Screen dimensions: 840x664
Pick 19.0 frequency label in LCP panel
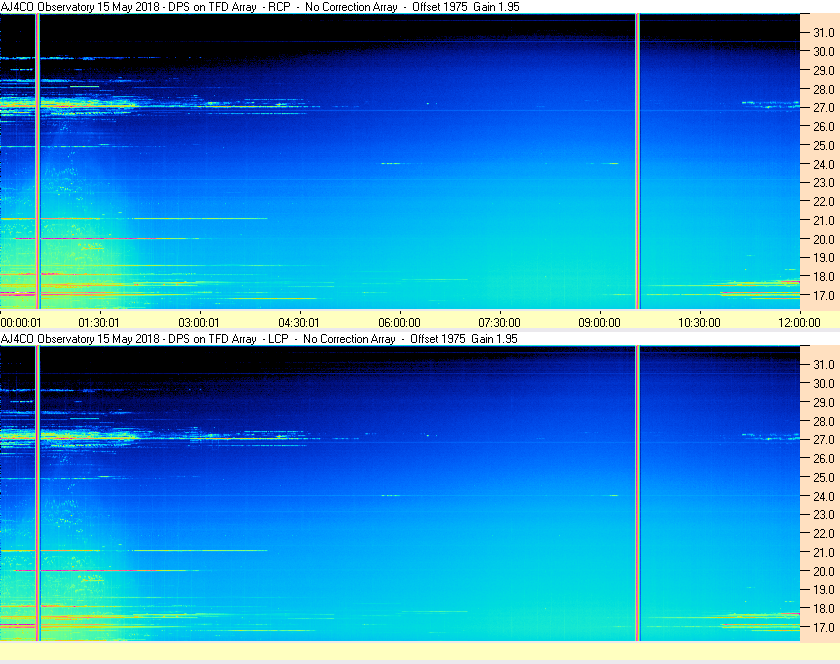click(x=824, y=590)
